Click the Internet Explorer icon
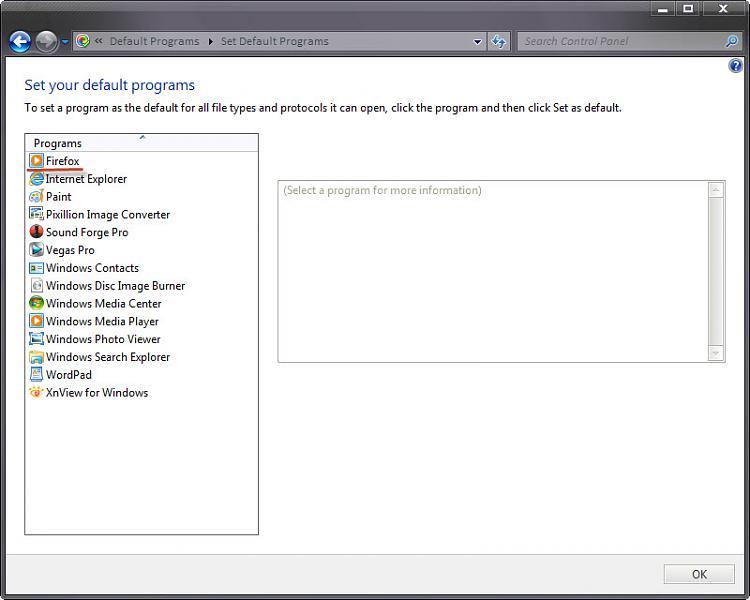Image resolution: width=750 pixels, height=600 pixels. tap(36, 179)
